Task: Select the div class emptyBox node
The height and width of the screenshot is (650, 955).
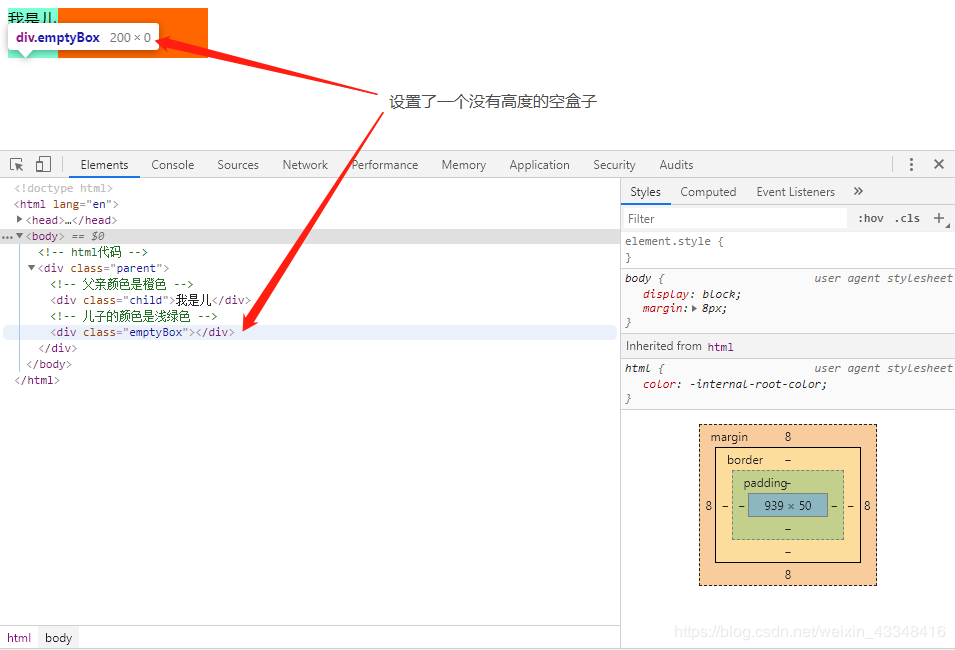Action: pyautogui.click(x=142, y=332)
